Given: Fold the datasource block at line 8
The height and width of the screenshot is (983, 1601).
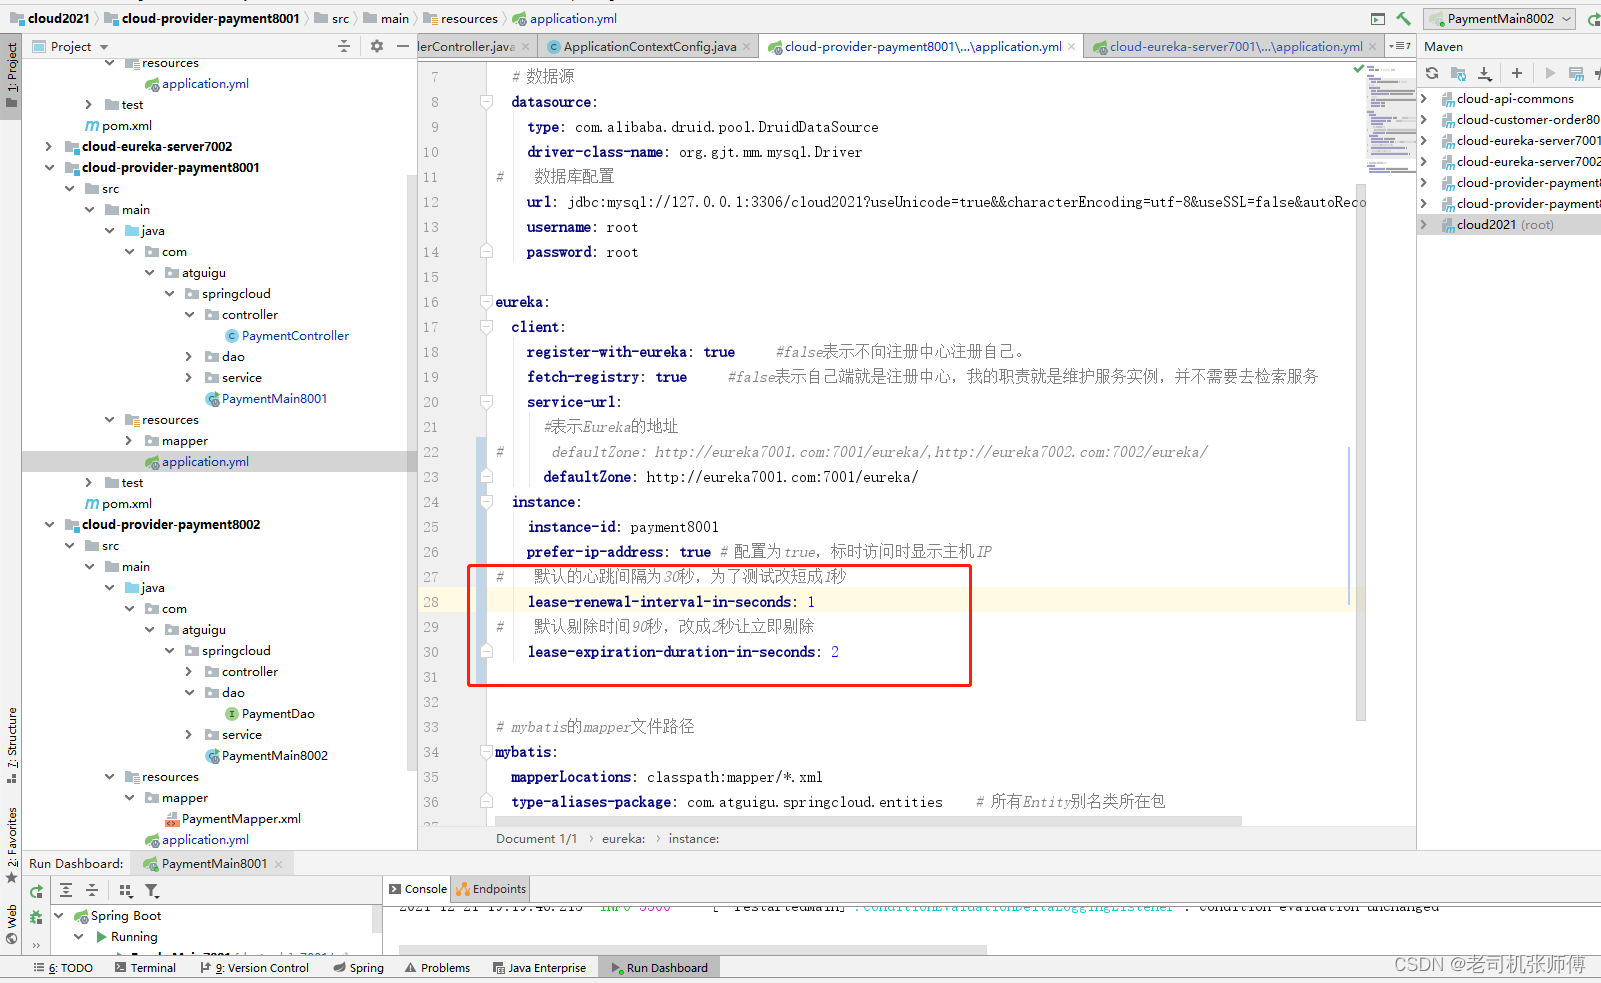Looking at the screenshot, I should click(486, 101).
